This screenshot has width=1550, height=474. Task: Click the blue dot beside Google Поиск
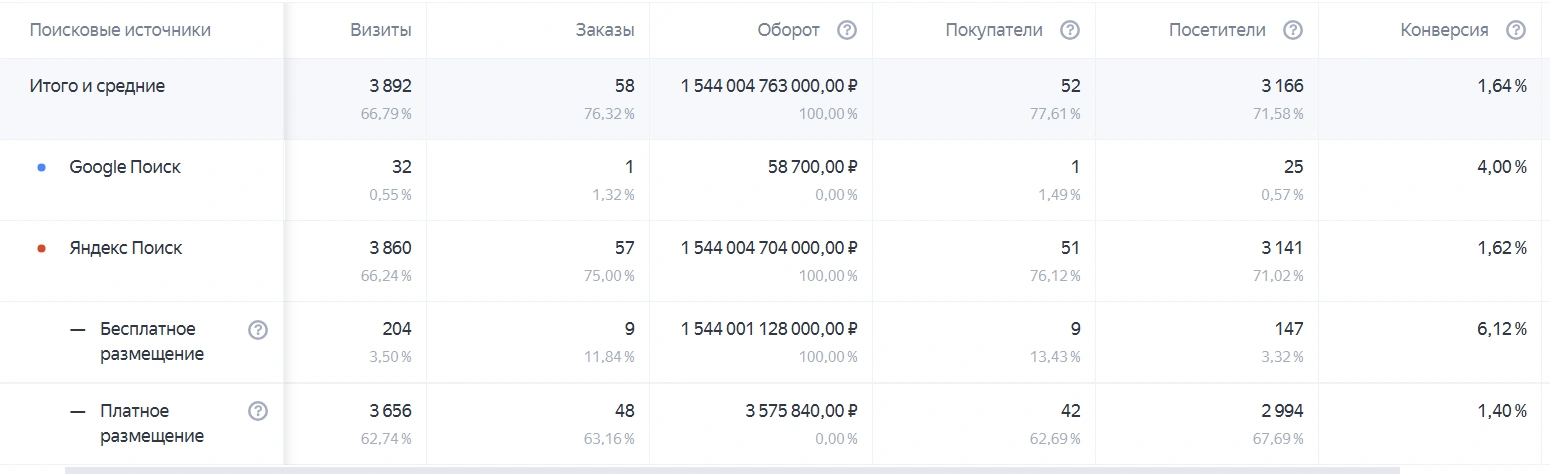click(x=41, y=168)
